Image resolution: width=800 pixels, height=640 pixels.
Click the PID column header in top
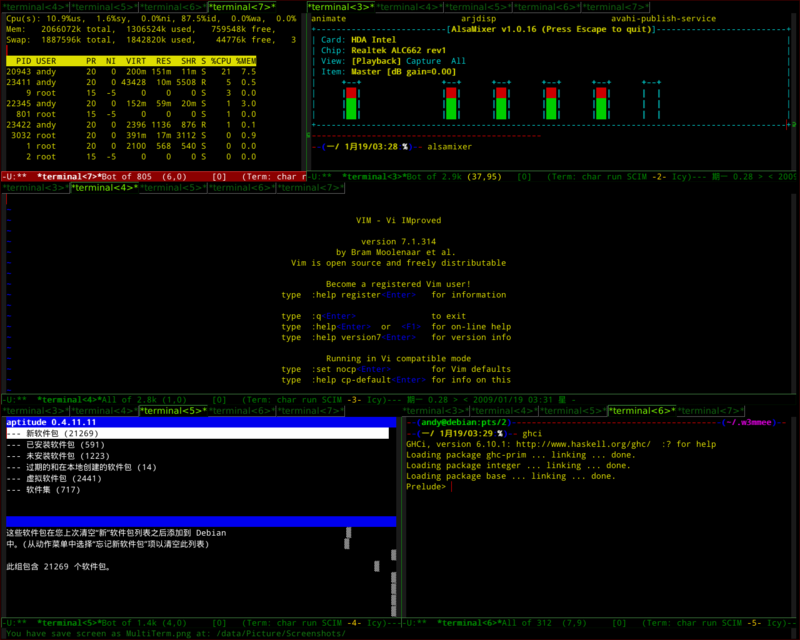click(x=23, y=61)
